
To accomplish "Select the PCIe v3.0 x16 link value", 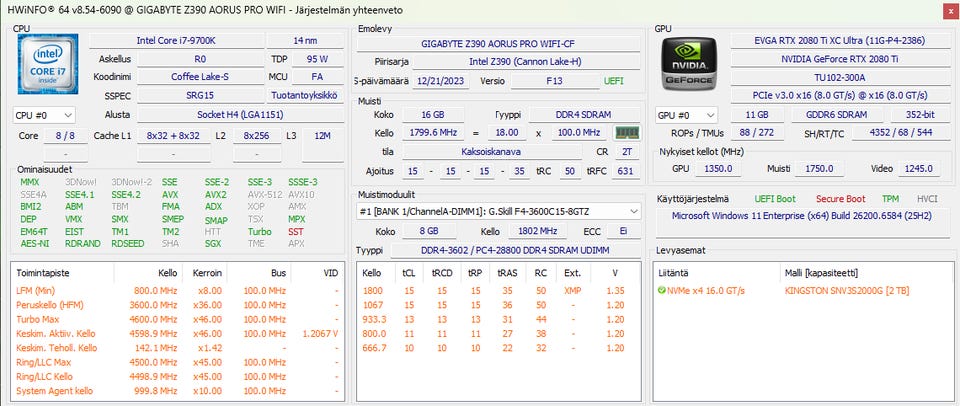I will tap(839, 96).
